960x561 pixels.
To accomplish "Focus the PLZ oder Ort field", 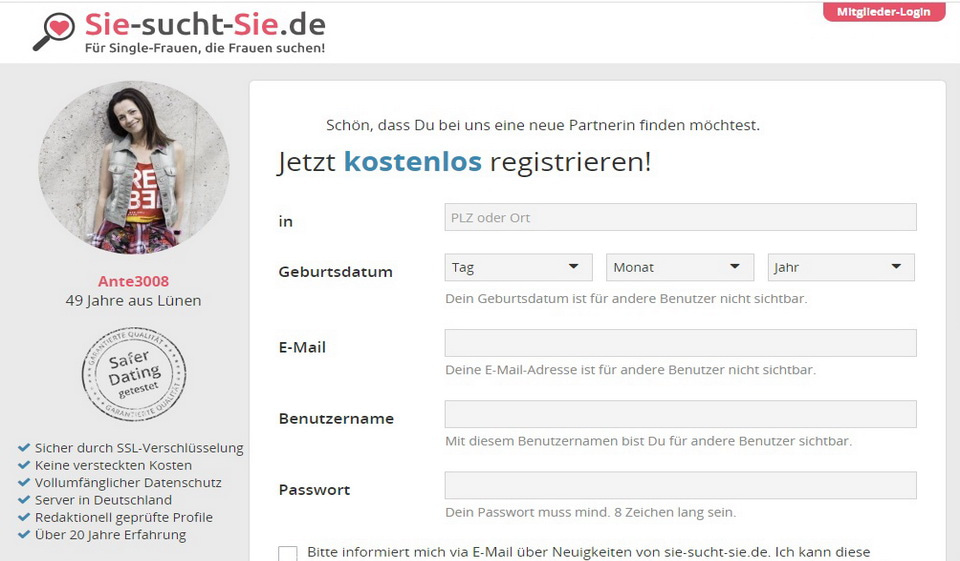I will click(680, 218).
